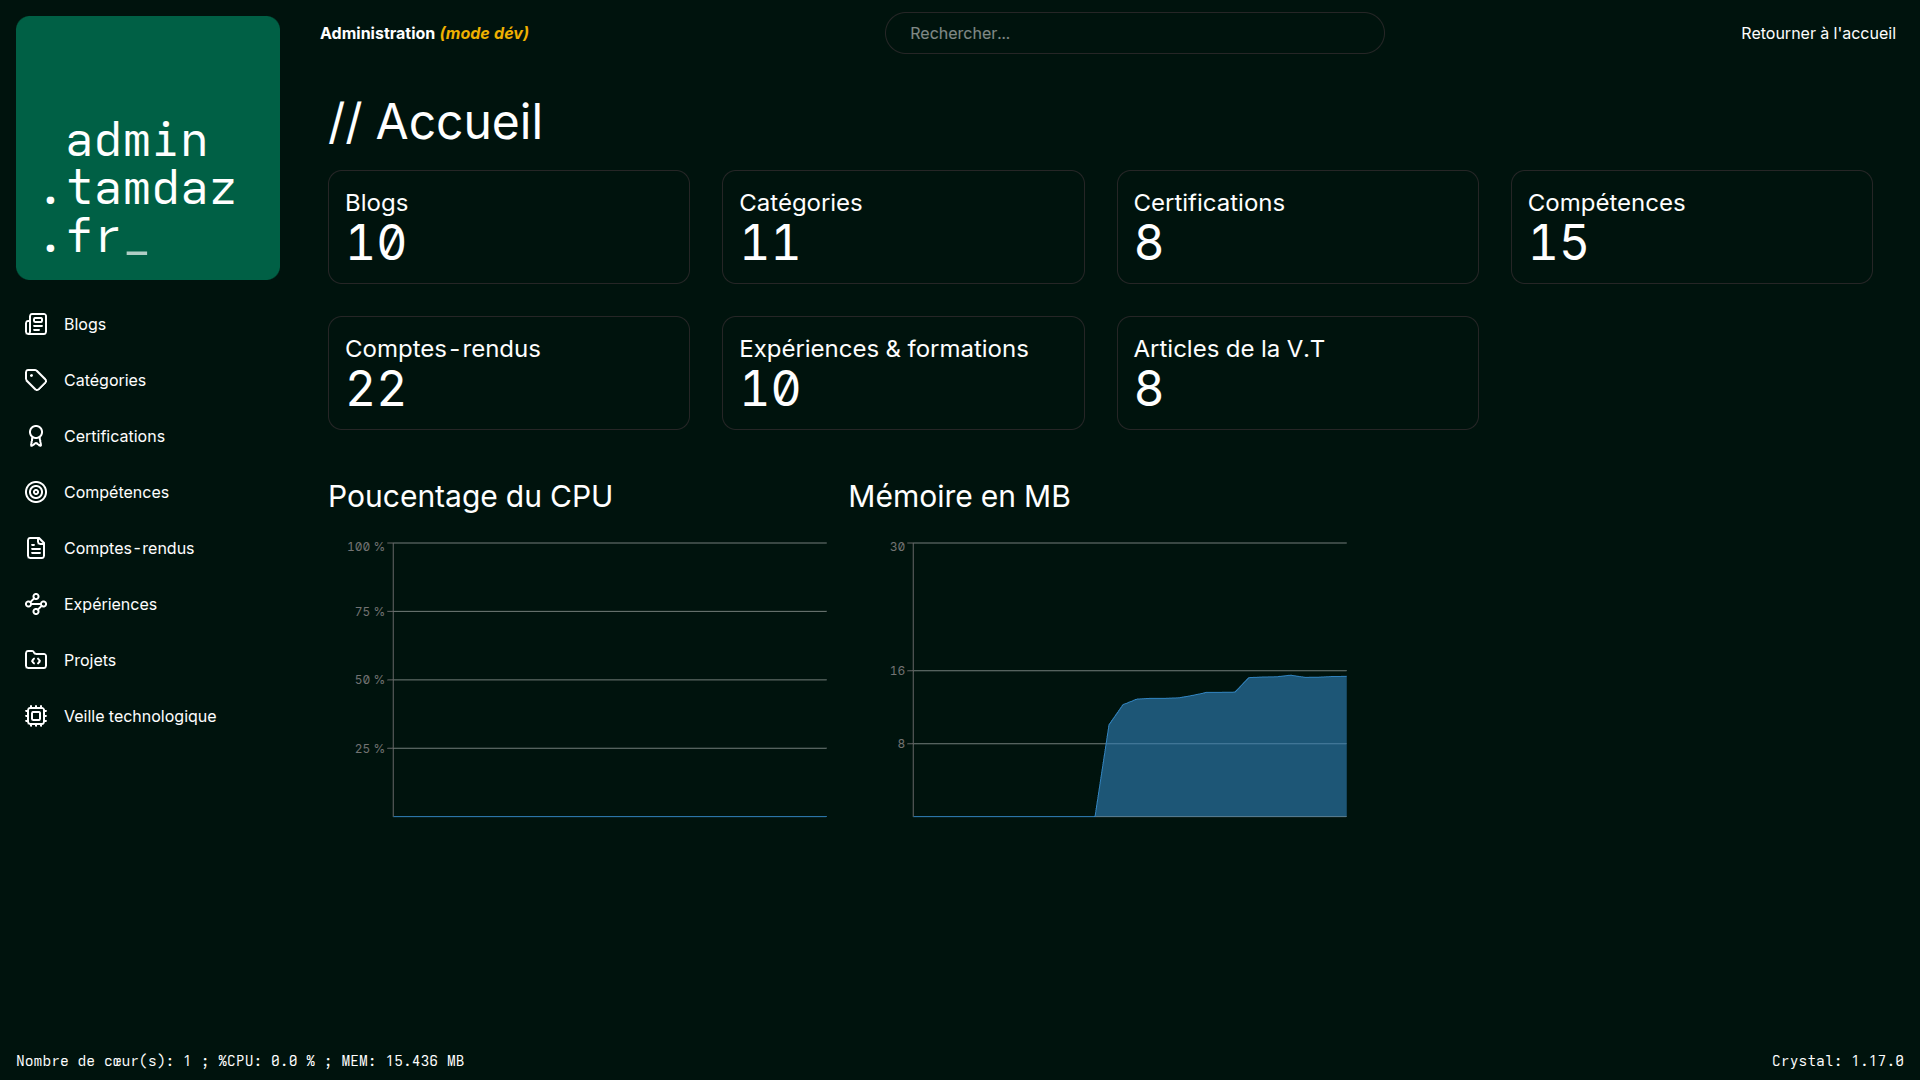This screenshot has width=1920, height=1080.
Task: Click the Retourner à l'accueil link
Action: point(1817,33)
